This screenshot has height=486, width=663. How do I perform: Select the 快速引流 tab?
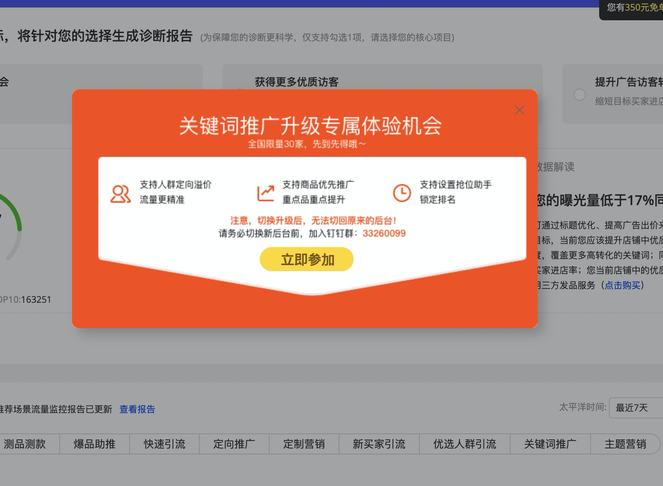pyautogui.click(x=165, y=444)
